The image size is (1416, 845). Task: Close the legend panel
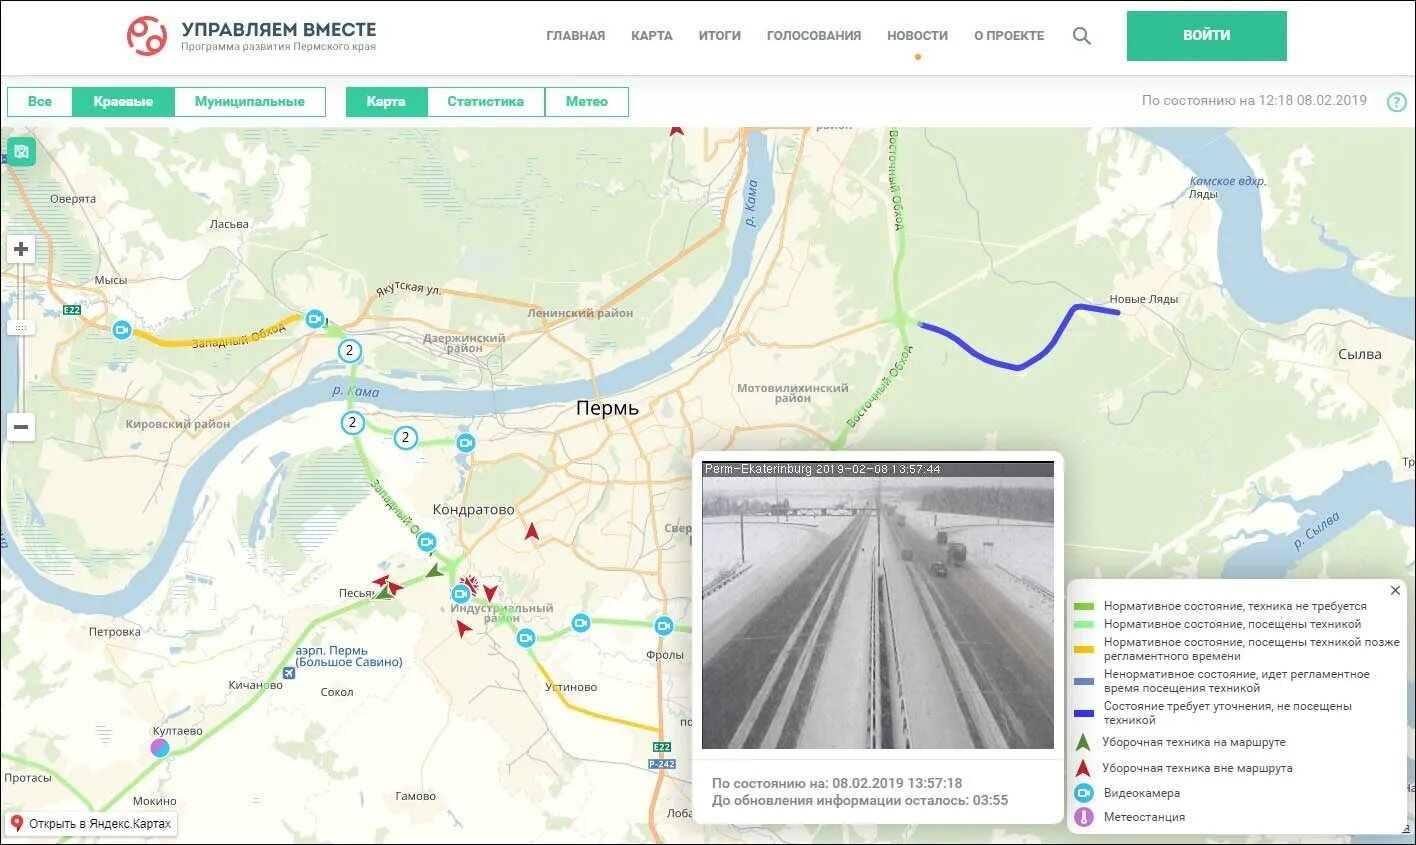click(x=1395, y=591)
